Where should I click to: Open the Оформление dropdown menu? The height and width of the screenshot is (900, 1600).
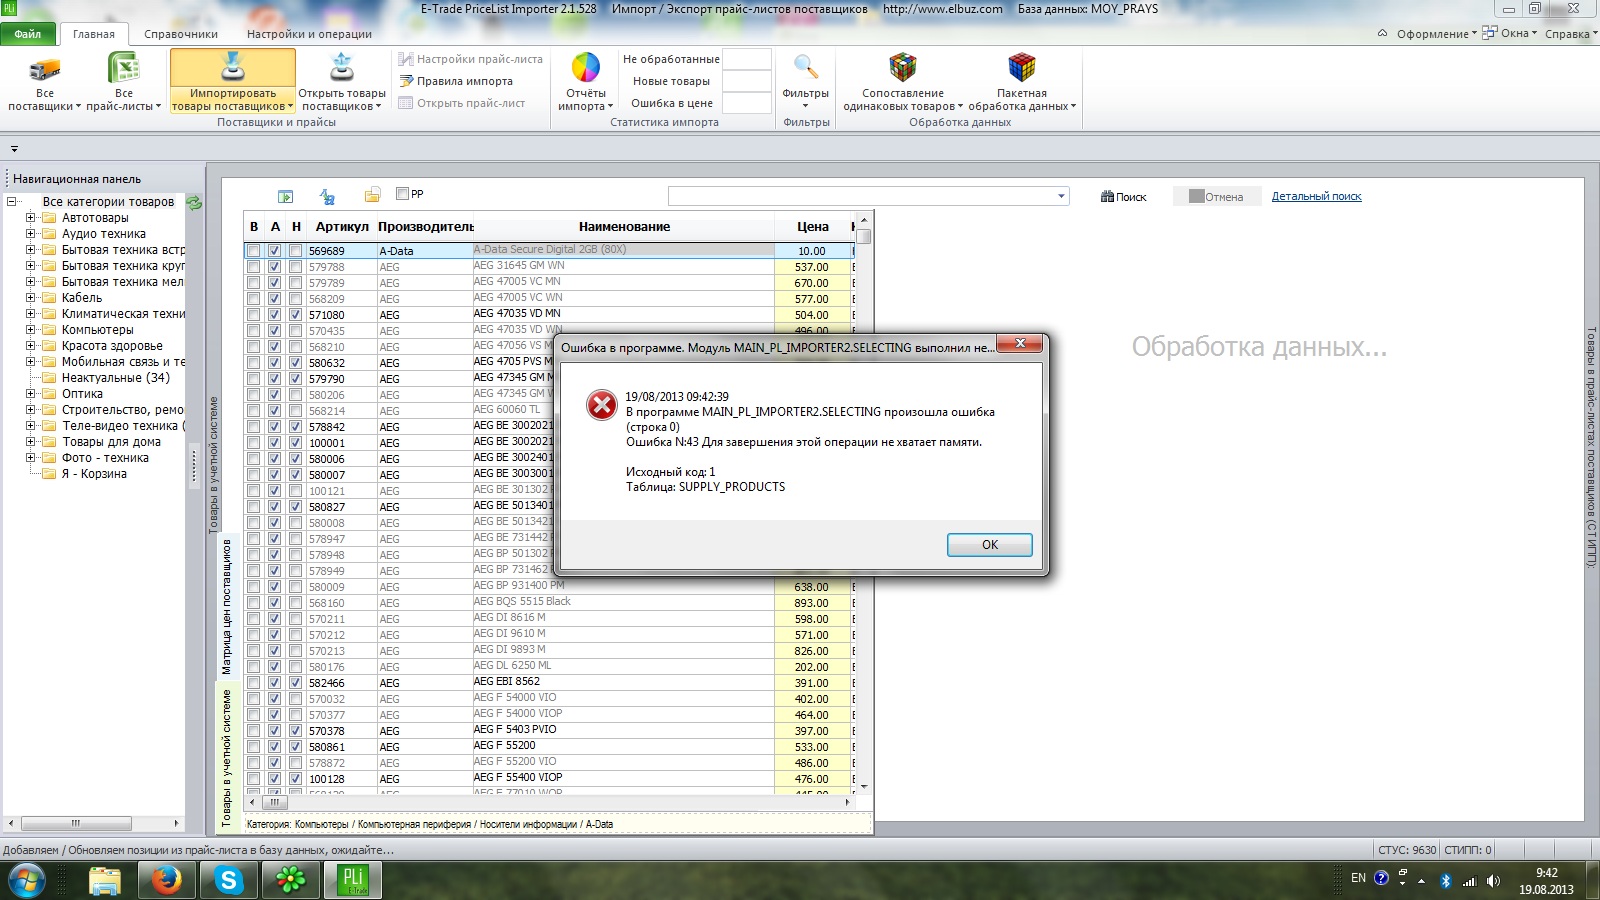tap(1436, 34)
